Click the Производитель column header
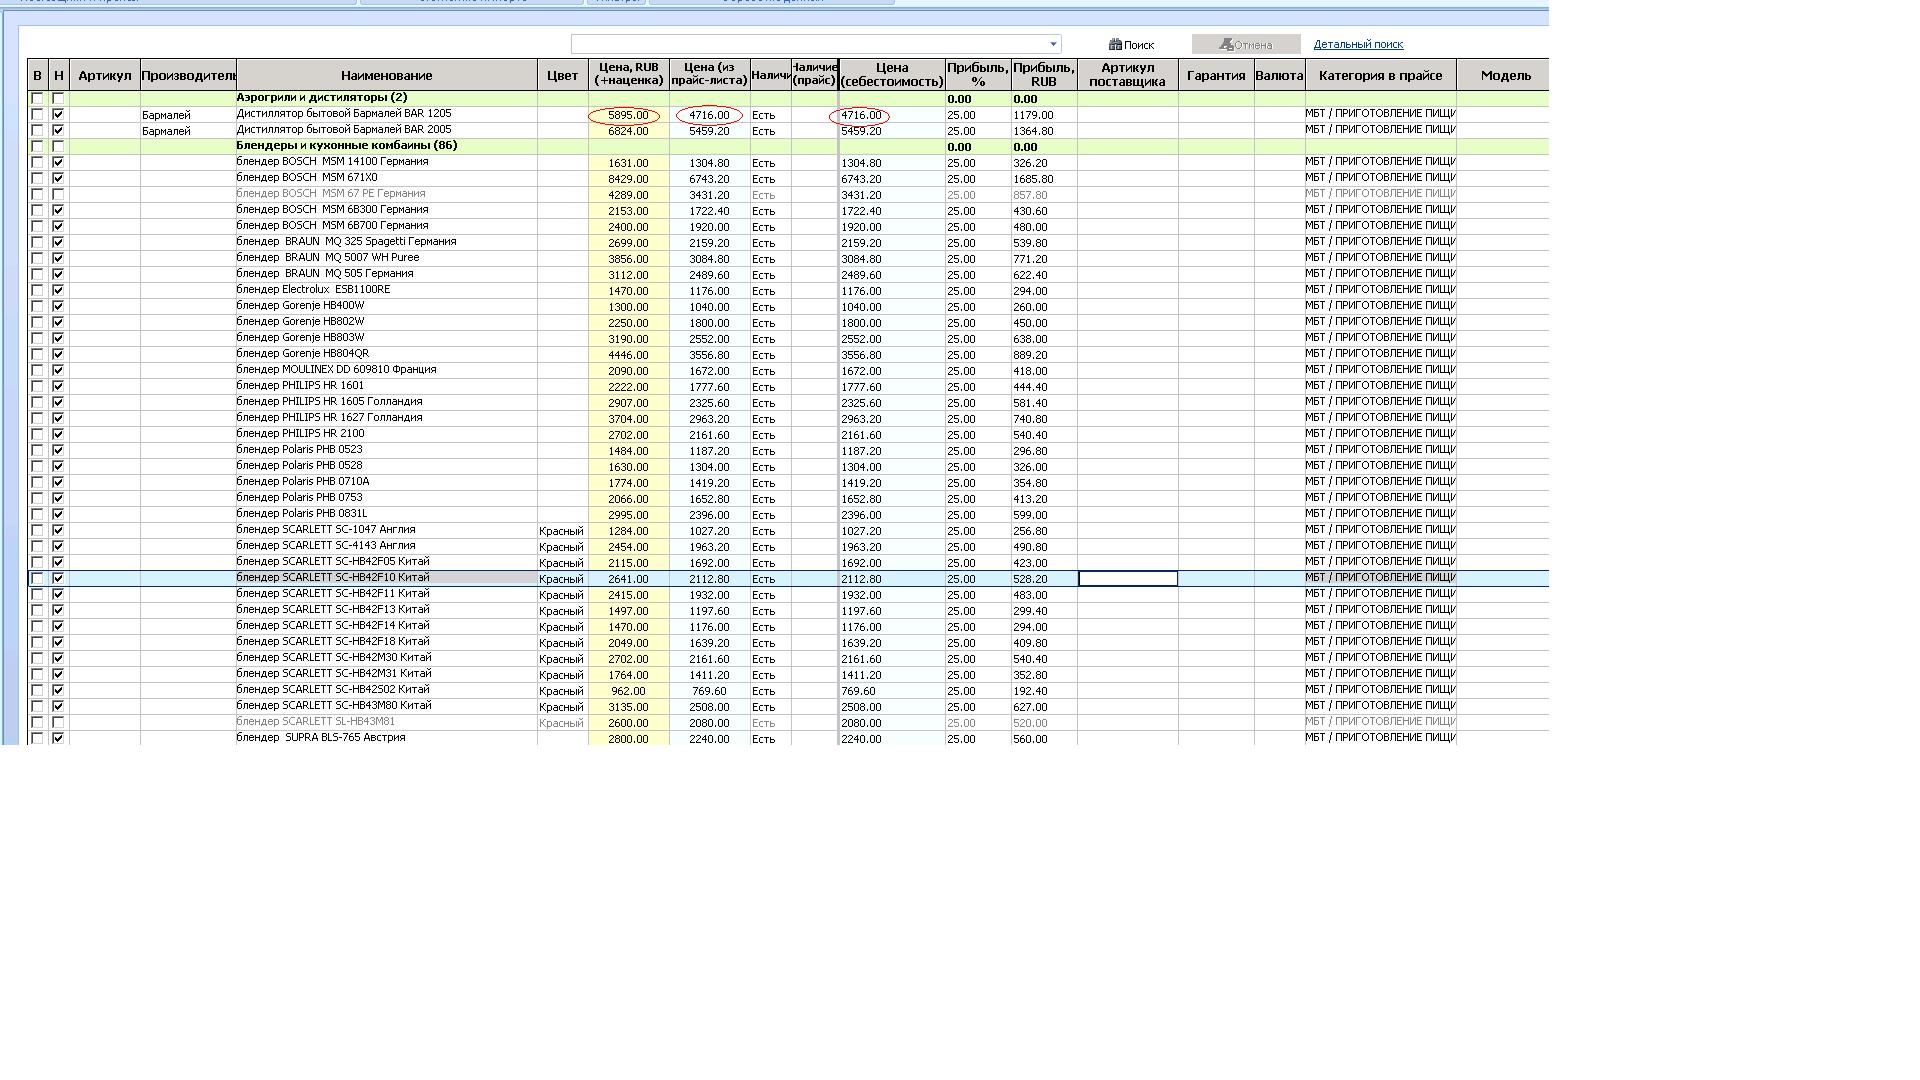This screenshot has width=1920, height=1080. [188, 75]
